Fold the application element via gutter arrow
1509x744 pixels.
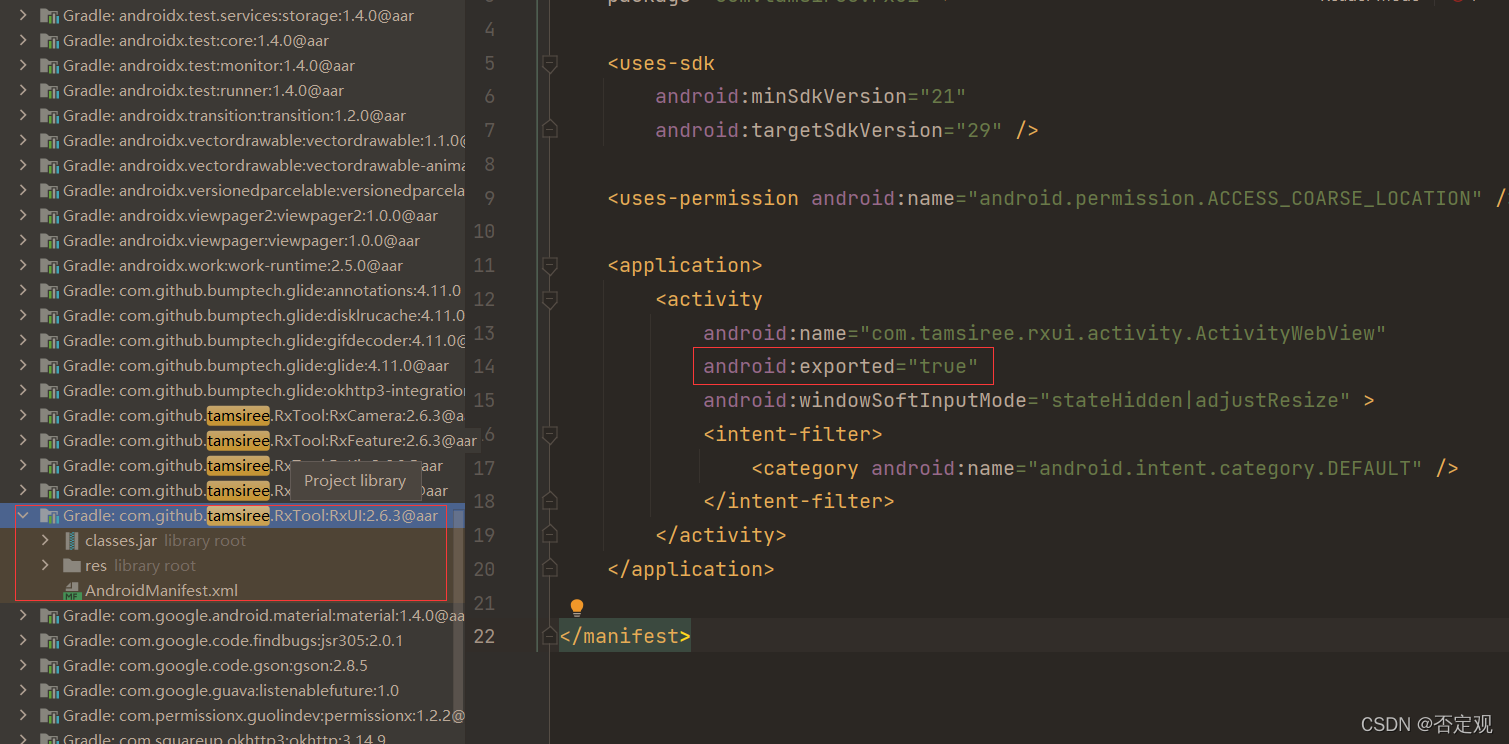[549, 265]
